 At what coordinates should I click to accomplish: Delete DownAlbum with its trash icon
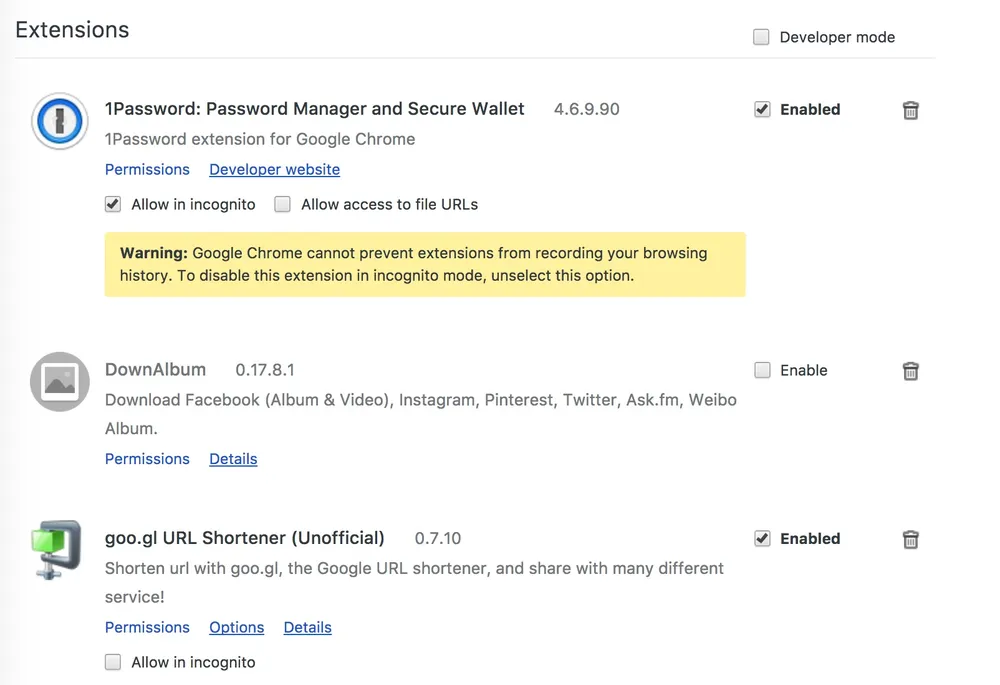(910, 371)
